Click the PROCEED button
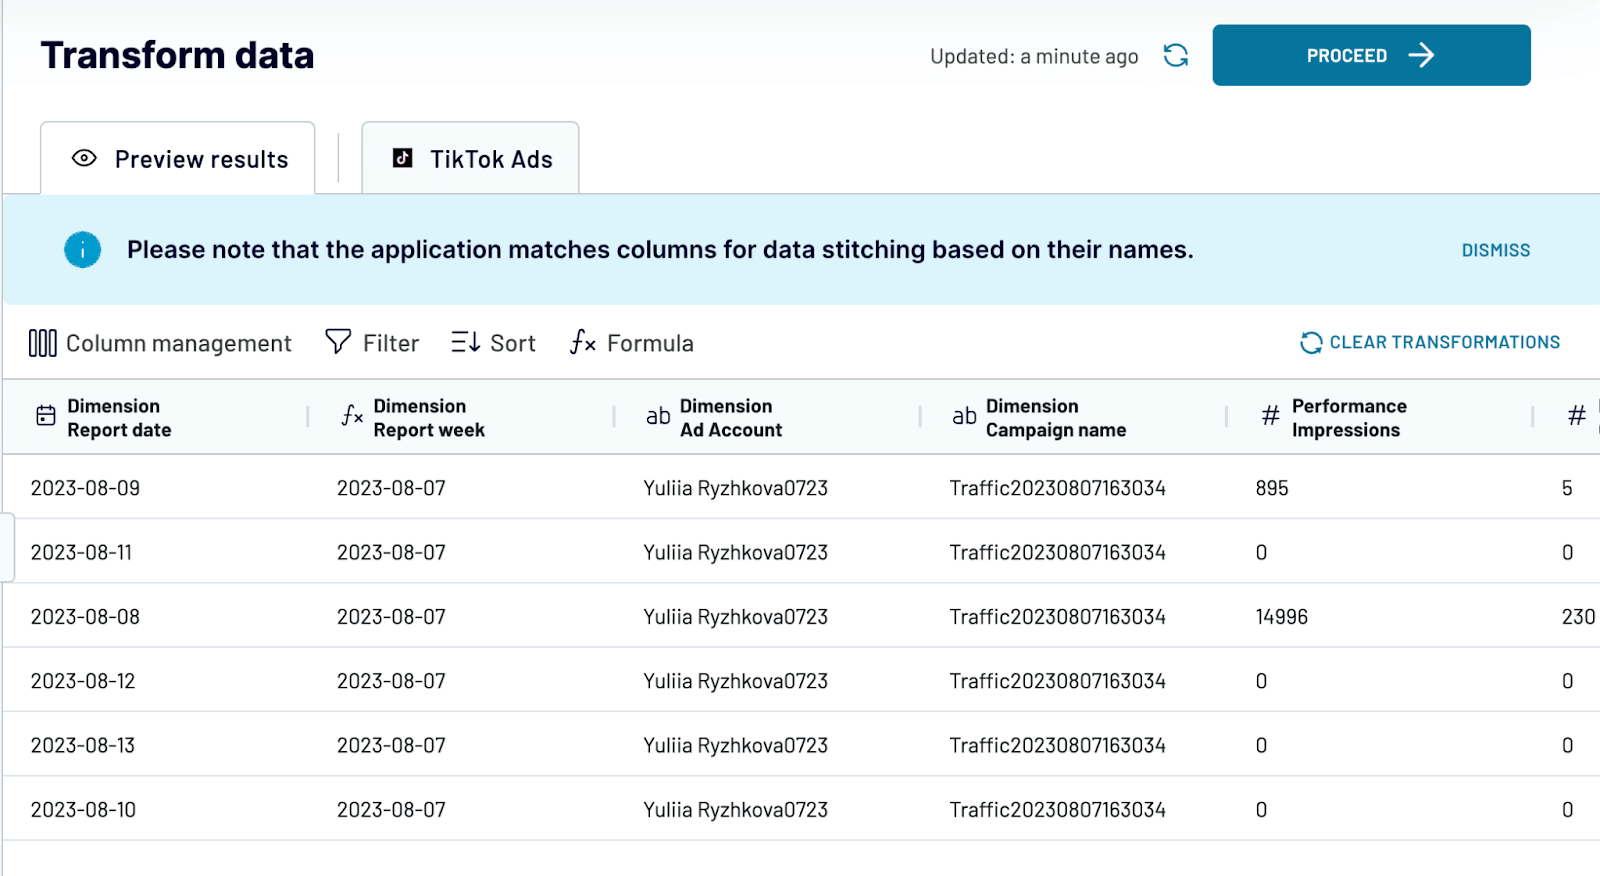The image size is (1600, 876). click(1371, 55)
